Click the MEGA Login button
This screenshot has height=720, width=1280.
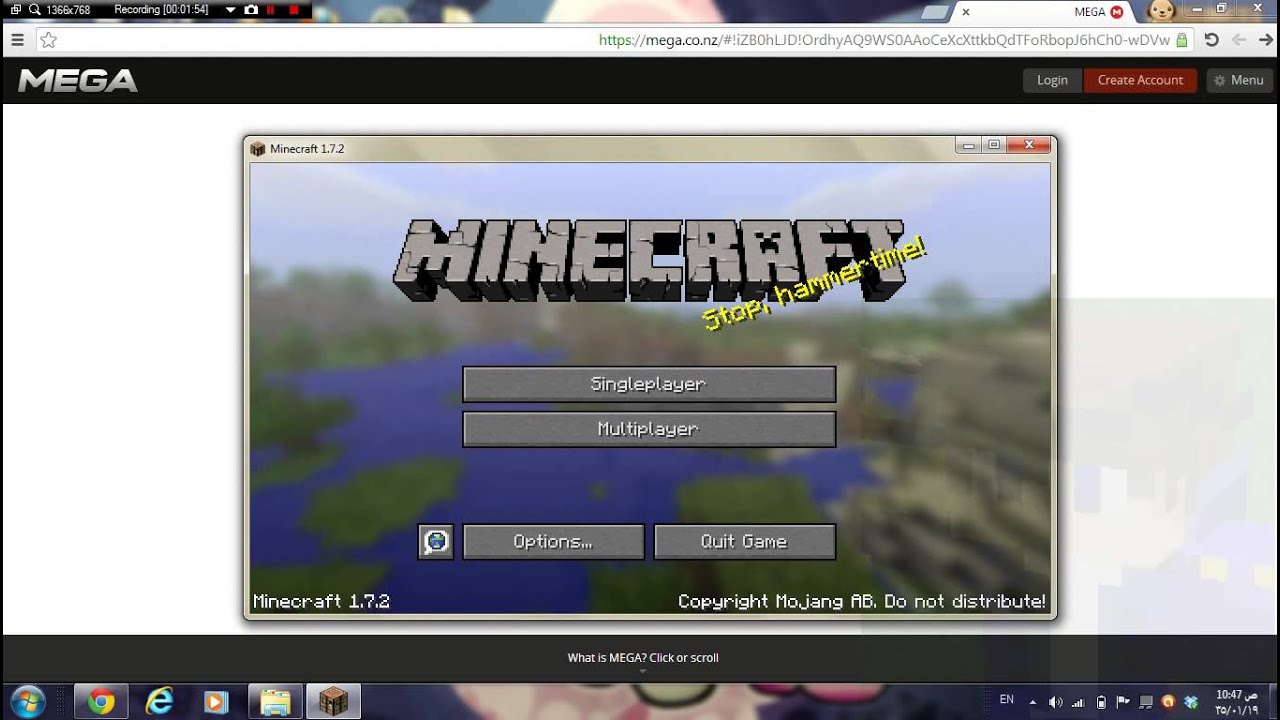coord(1052,80)
